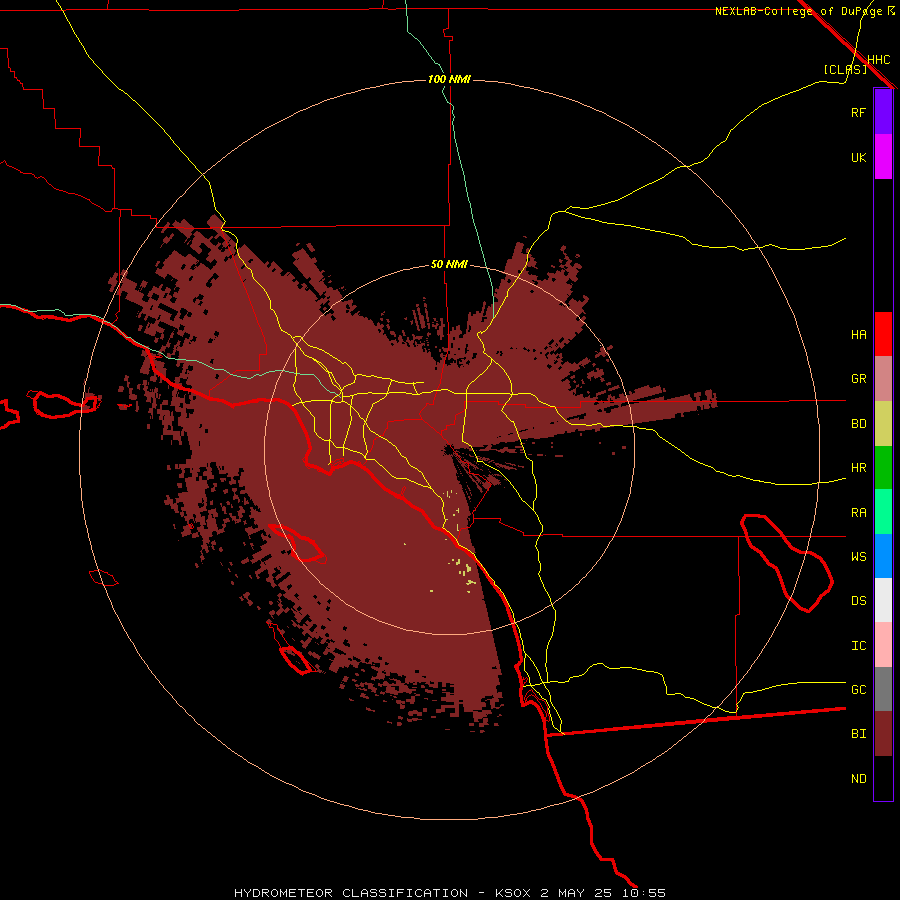Click the UK magenta legend swatch
The height and width of the screenshot is (900, 900).
883,157
